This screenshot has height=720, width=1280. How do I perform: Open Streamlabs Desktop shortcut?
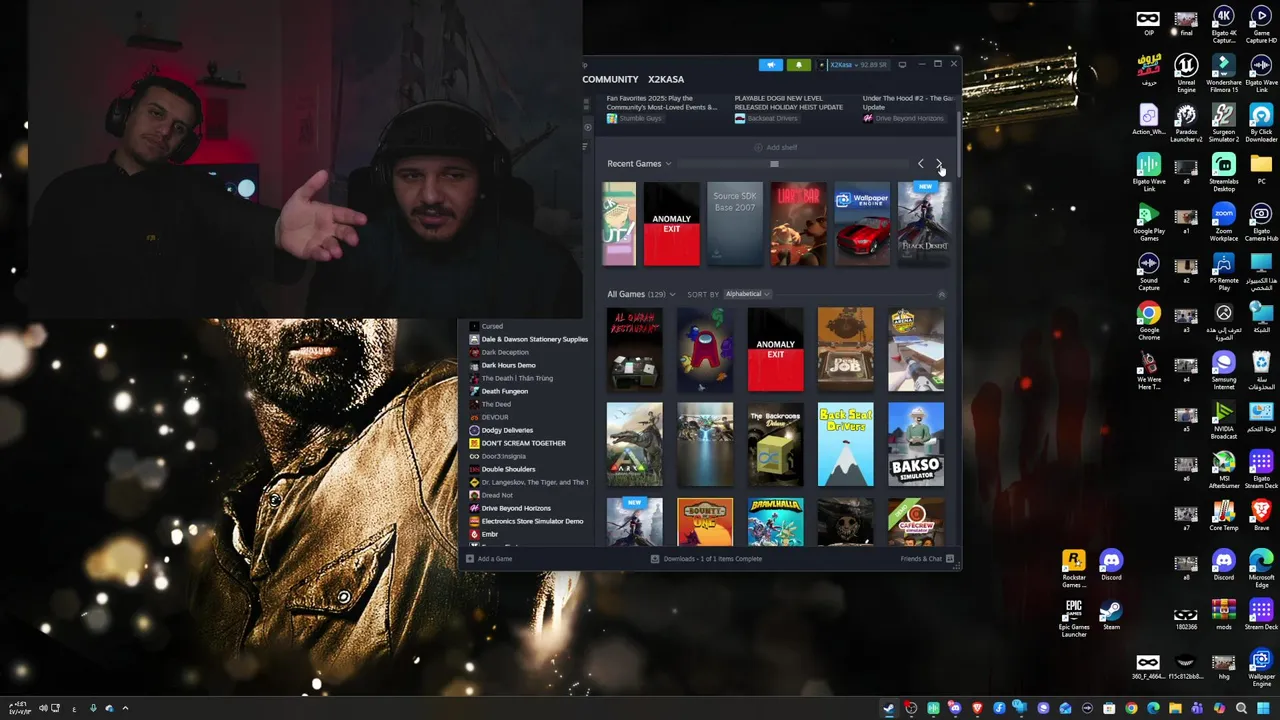click(x=1224, y=172)
